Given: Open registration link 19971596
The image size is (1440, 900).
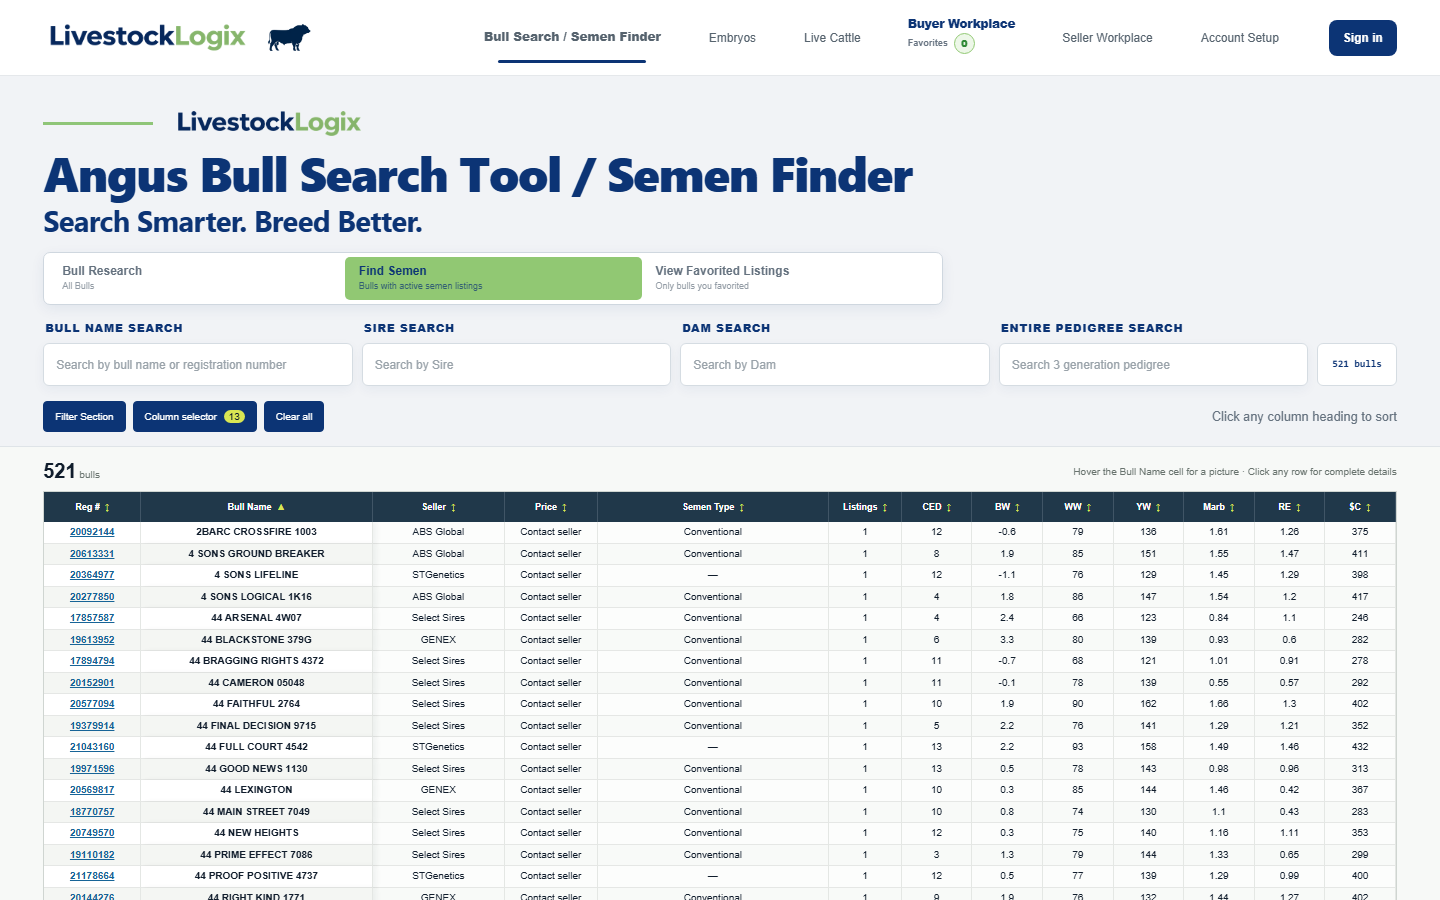Looking at the screenshot, I should click(92, 769).
